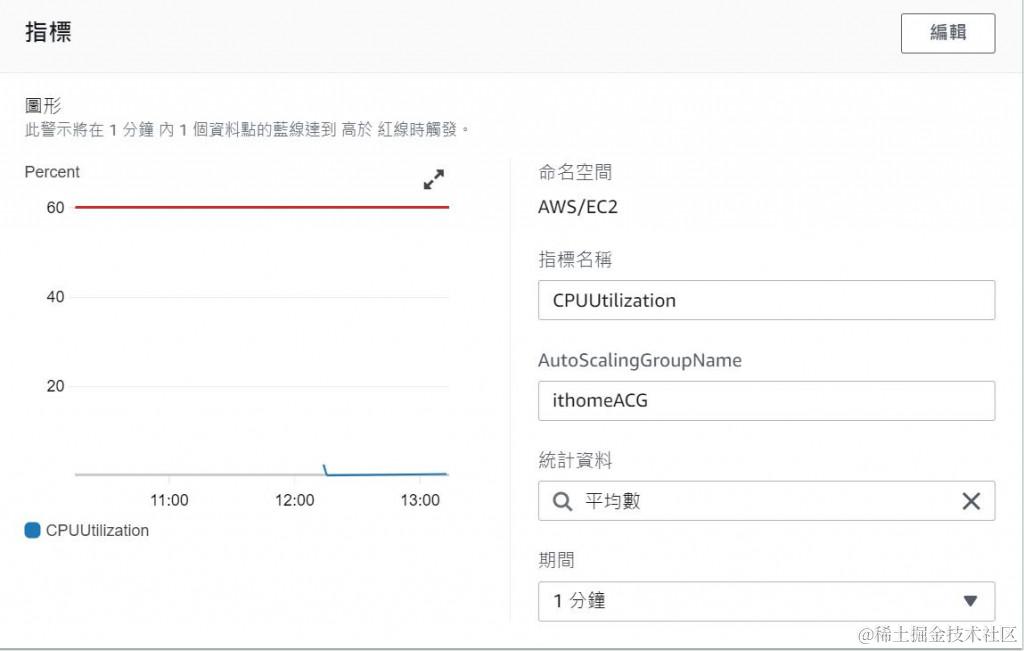1024x651 pixels.
Task: Click the expand graph arrows icon
Action: point(432,180)
